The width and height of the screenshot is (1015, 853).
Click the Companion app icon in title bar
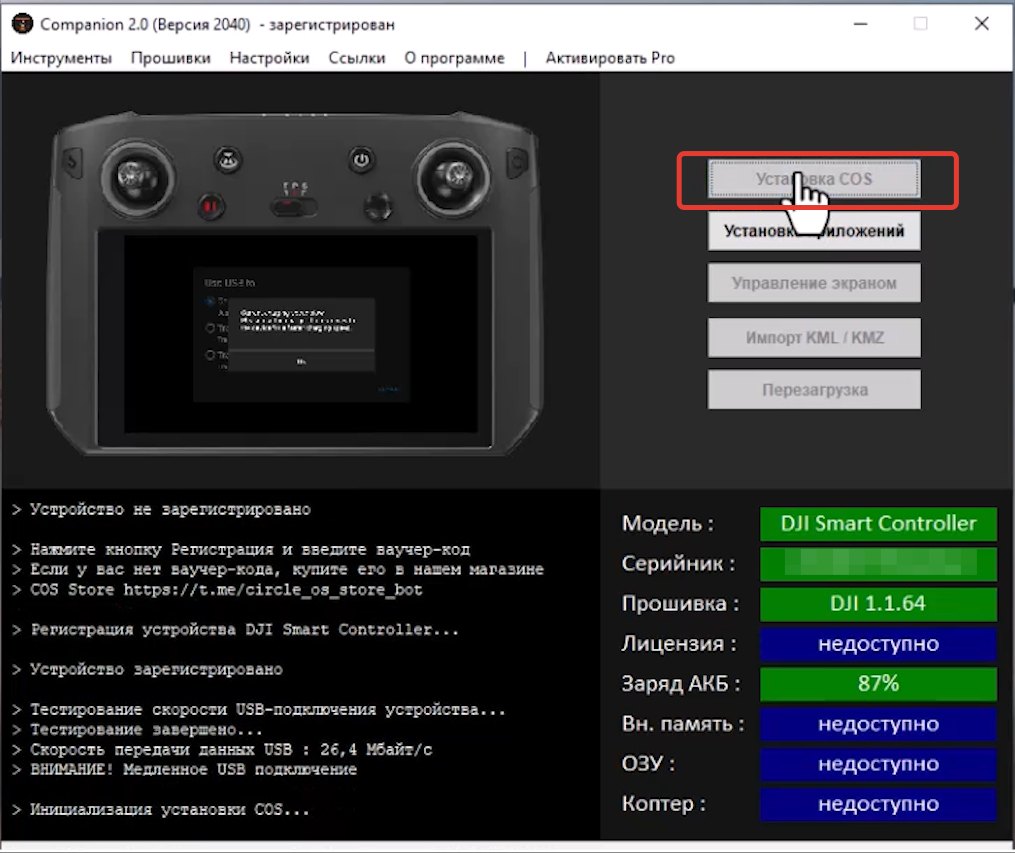(23, 24)
